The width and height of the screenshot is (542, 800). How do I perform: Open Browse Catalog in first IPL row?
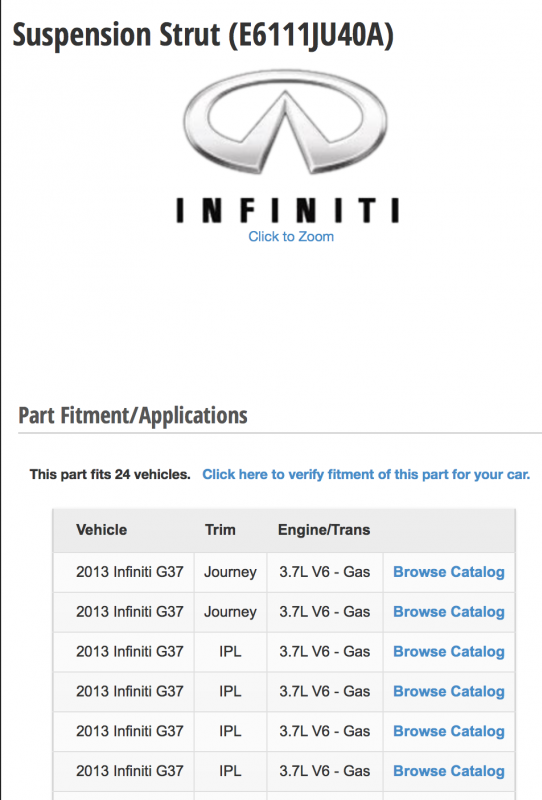pyautogui.click(x=449, y=652)
